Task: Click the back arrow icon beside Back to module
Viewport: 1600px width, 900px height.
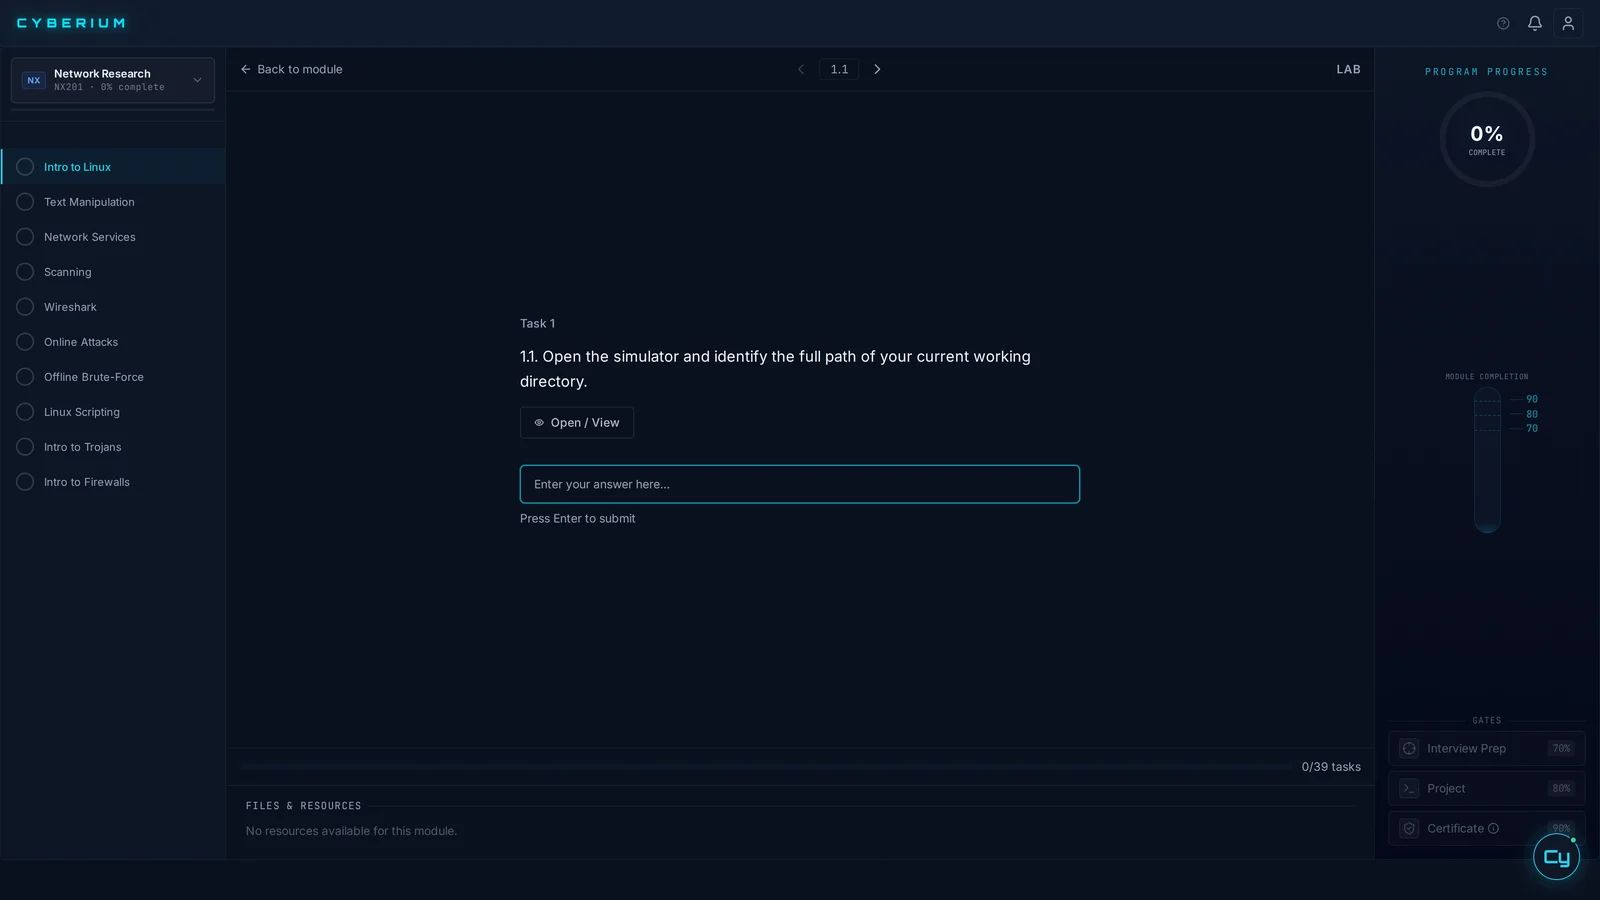Action: 245,69
